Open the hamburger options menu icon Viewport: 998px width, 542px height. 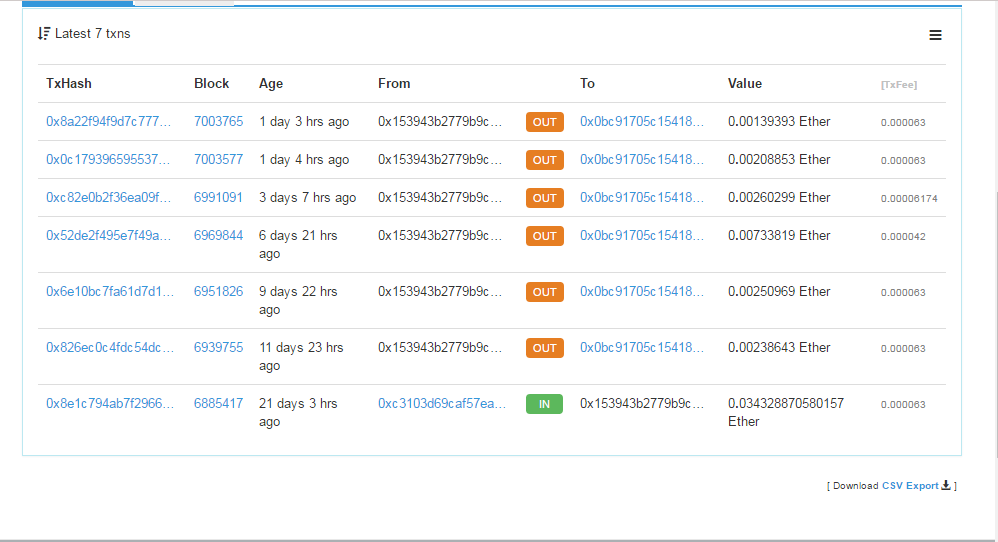pyautogui.click(x=935, y=35)
